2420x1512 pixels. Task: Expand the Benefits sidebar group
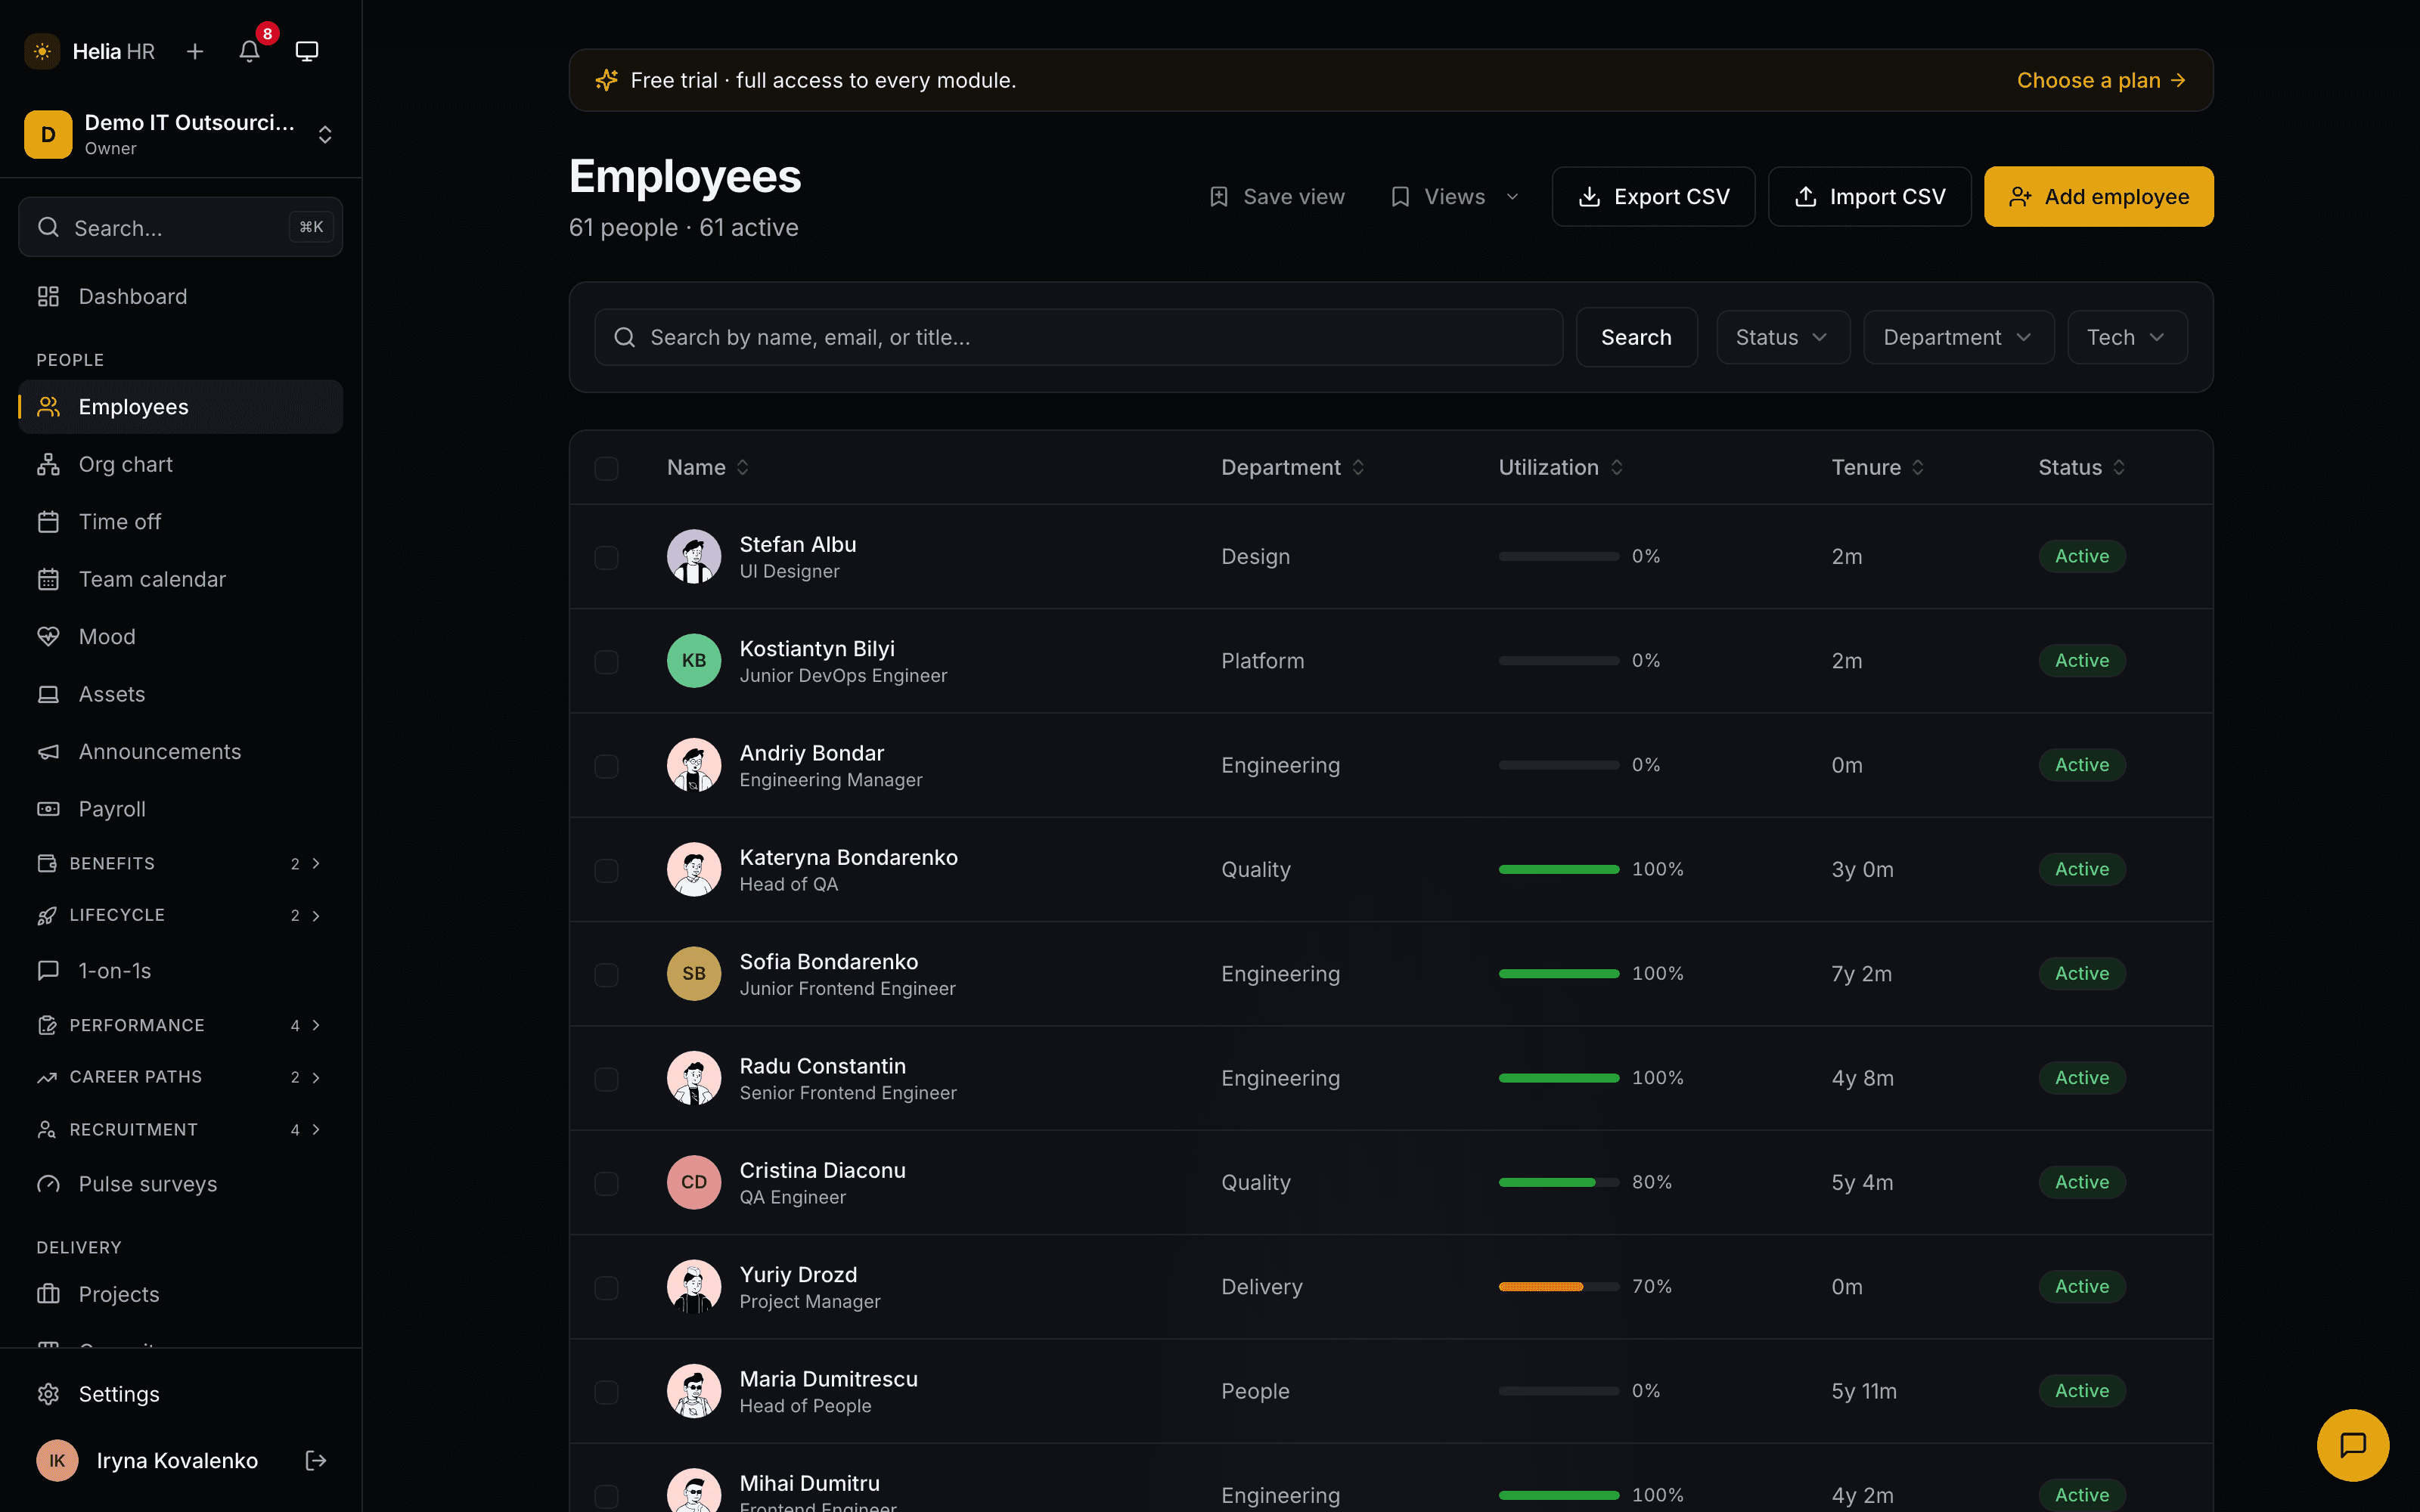pos(181,863)
